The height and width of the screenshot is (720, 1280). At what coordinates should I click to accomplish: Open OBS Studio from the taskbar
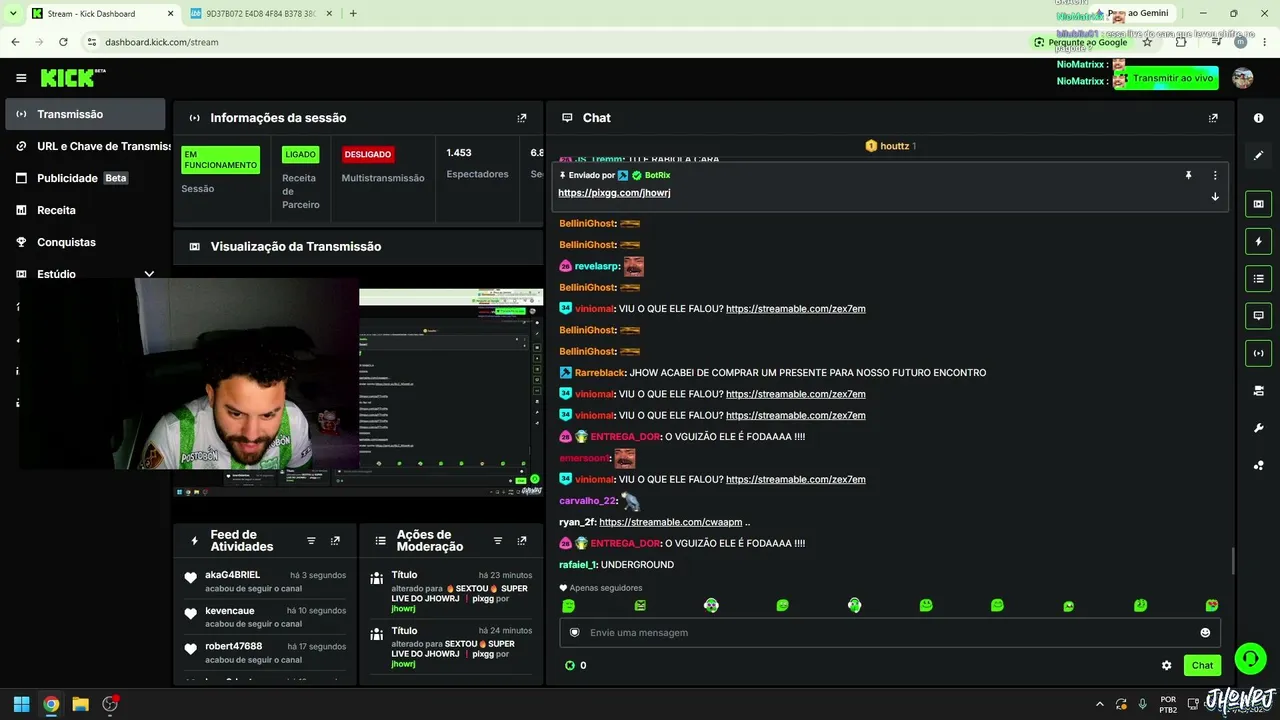(111, 704)
